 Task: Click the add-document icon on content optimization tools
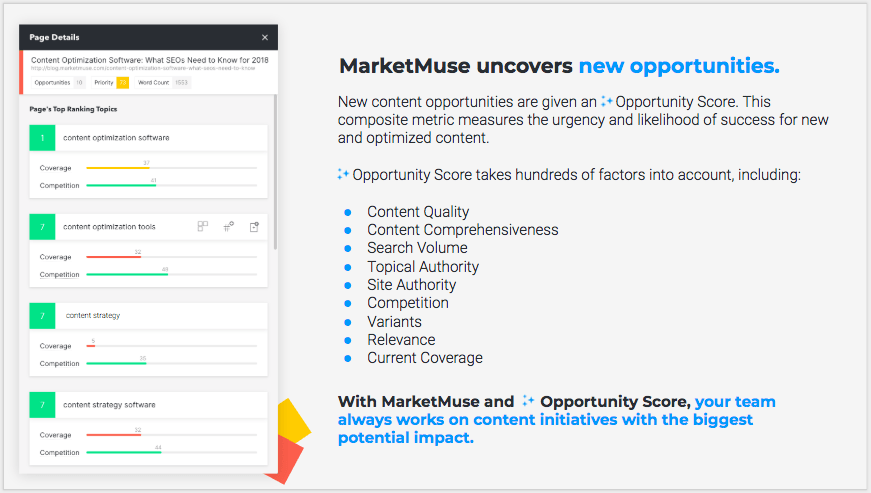[254, 227]
